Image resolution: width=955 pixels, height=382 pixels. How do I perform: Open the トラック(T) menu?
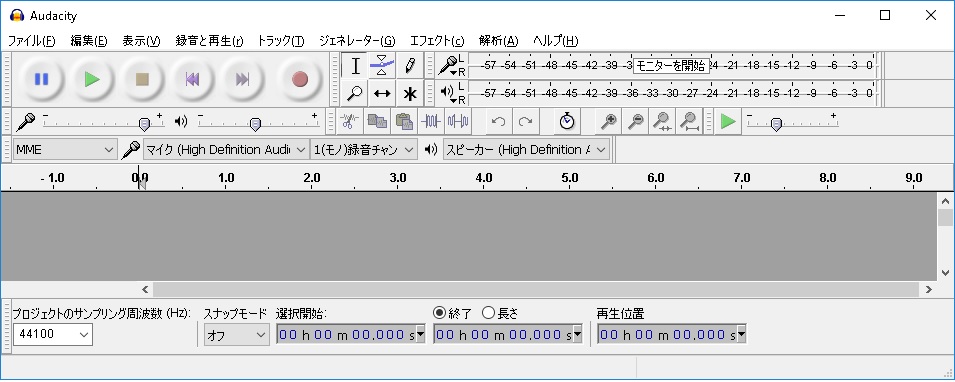pos(281,41)
